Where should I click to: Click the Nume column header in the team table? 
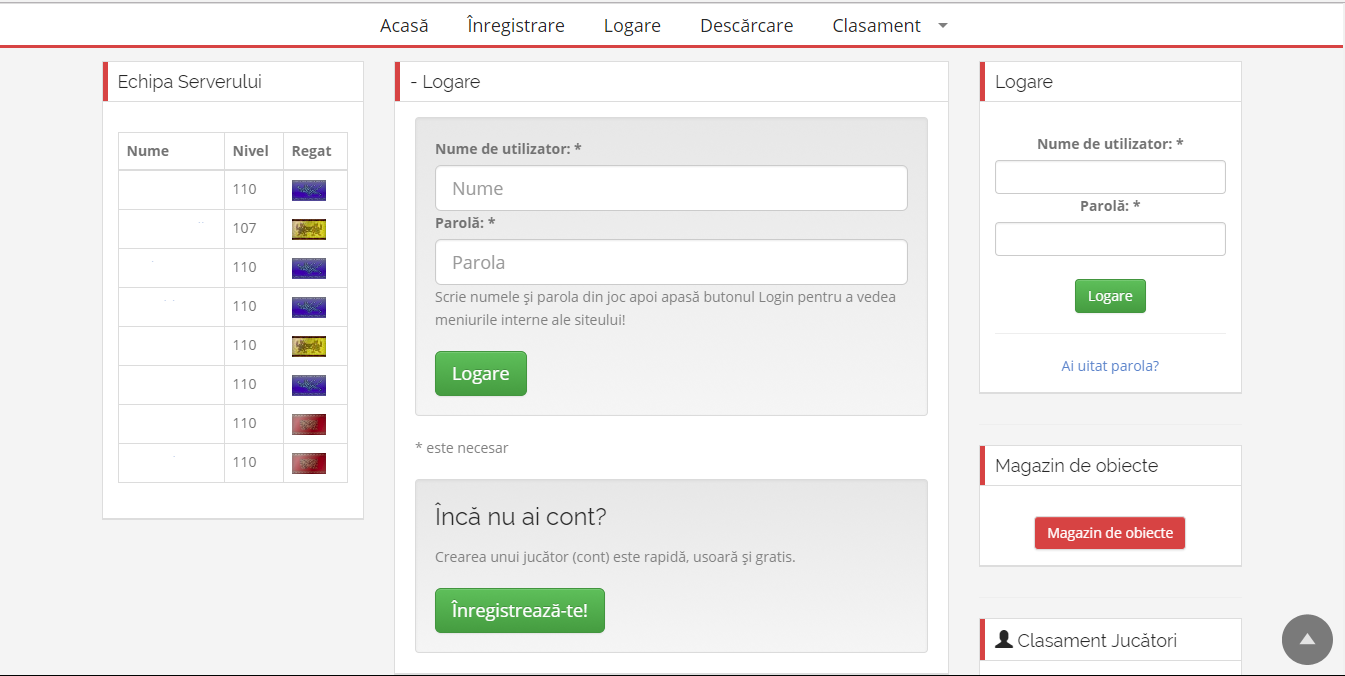click(148, 151)
